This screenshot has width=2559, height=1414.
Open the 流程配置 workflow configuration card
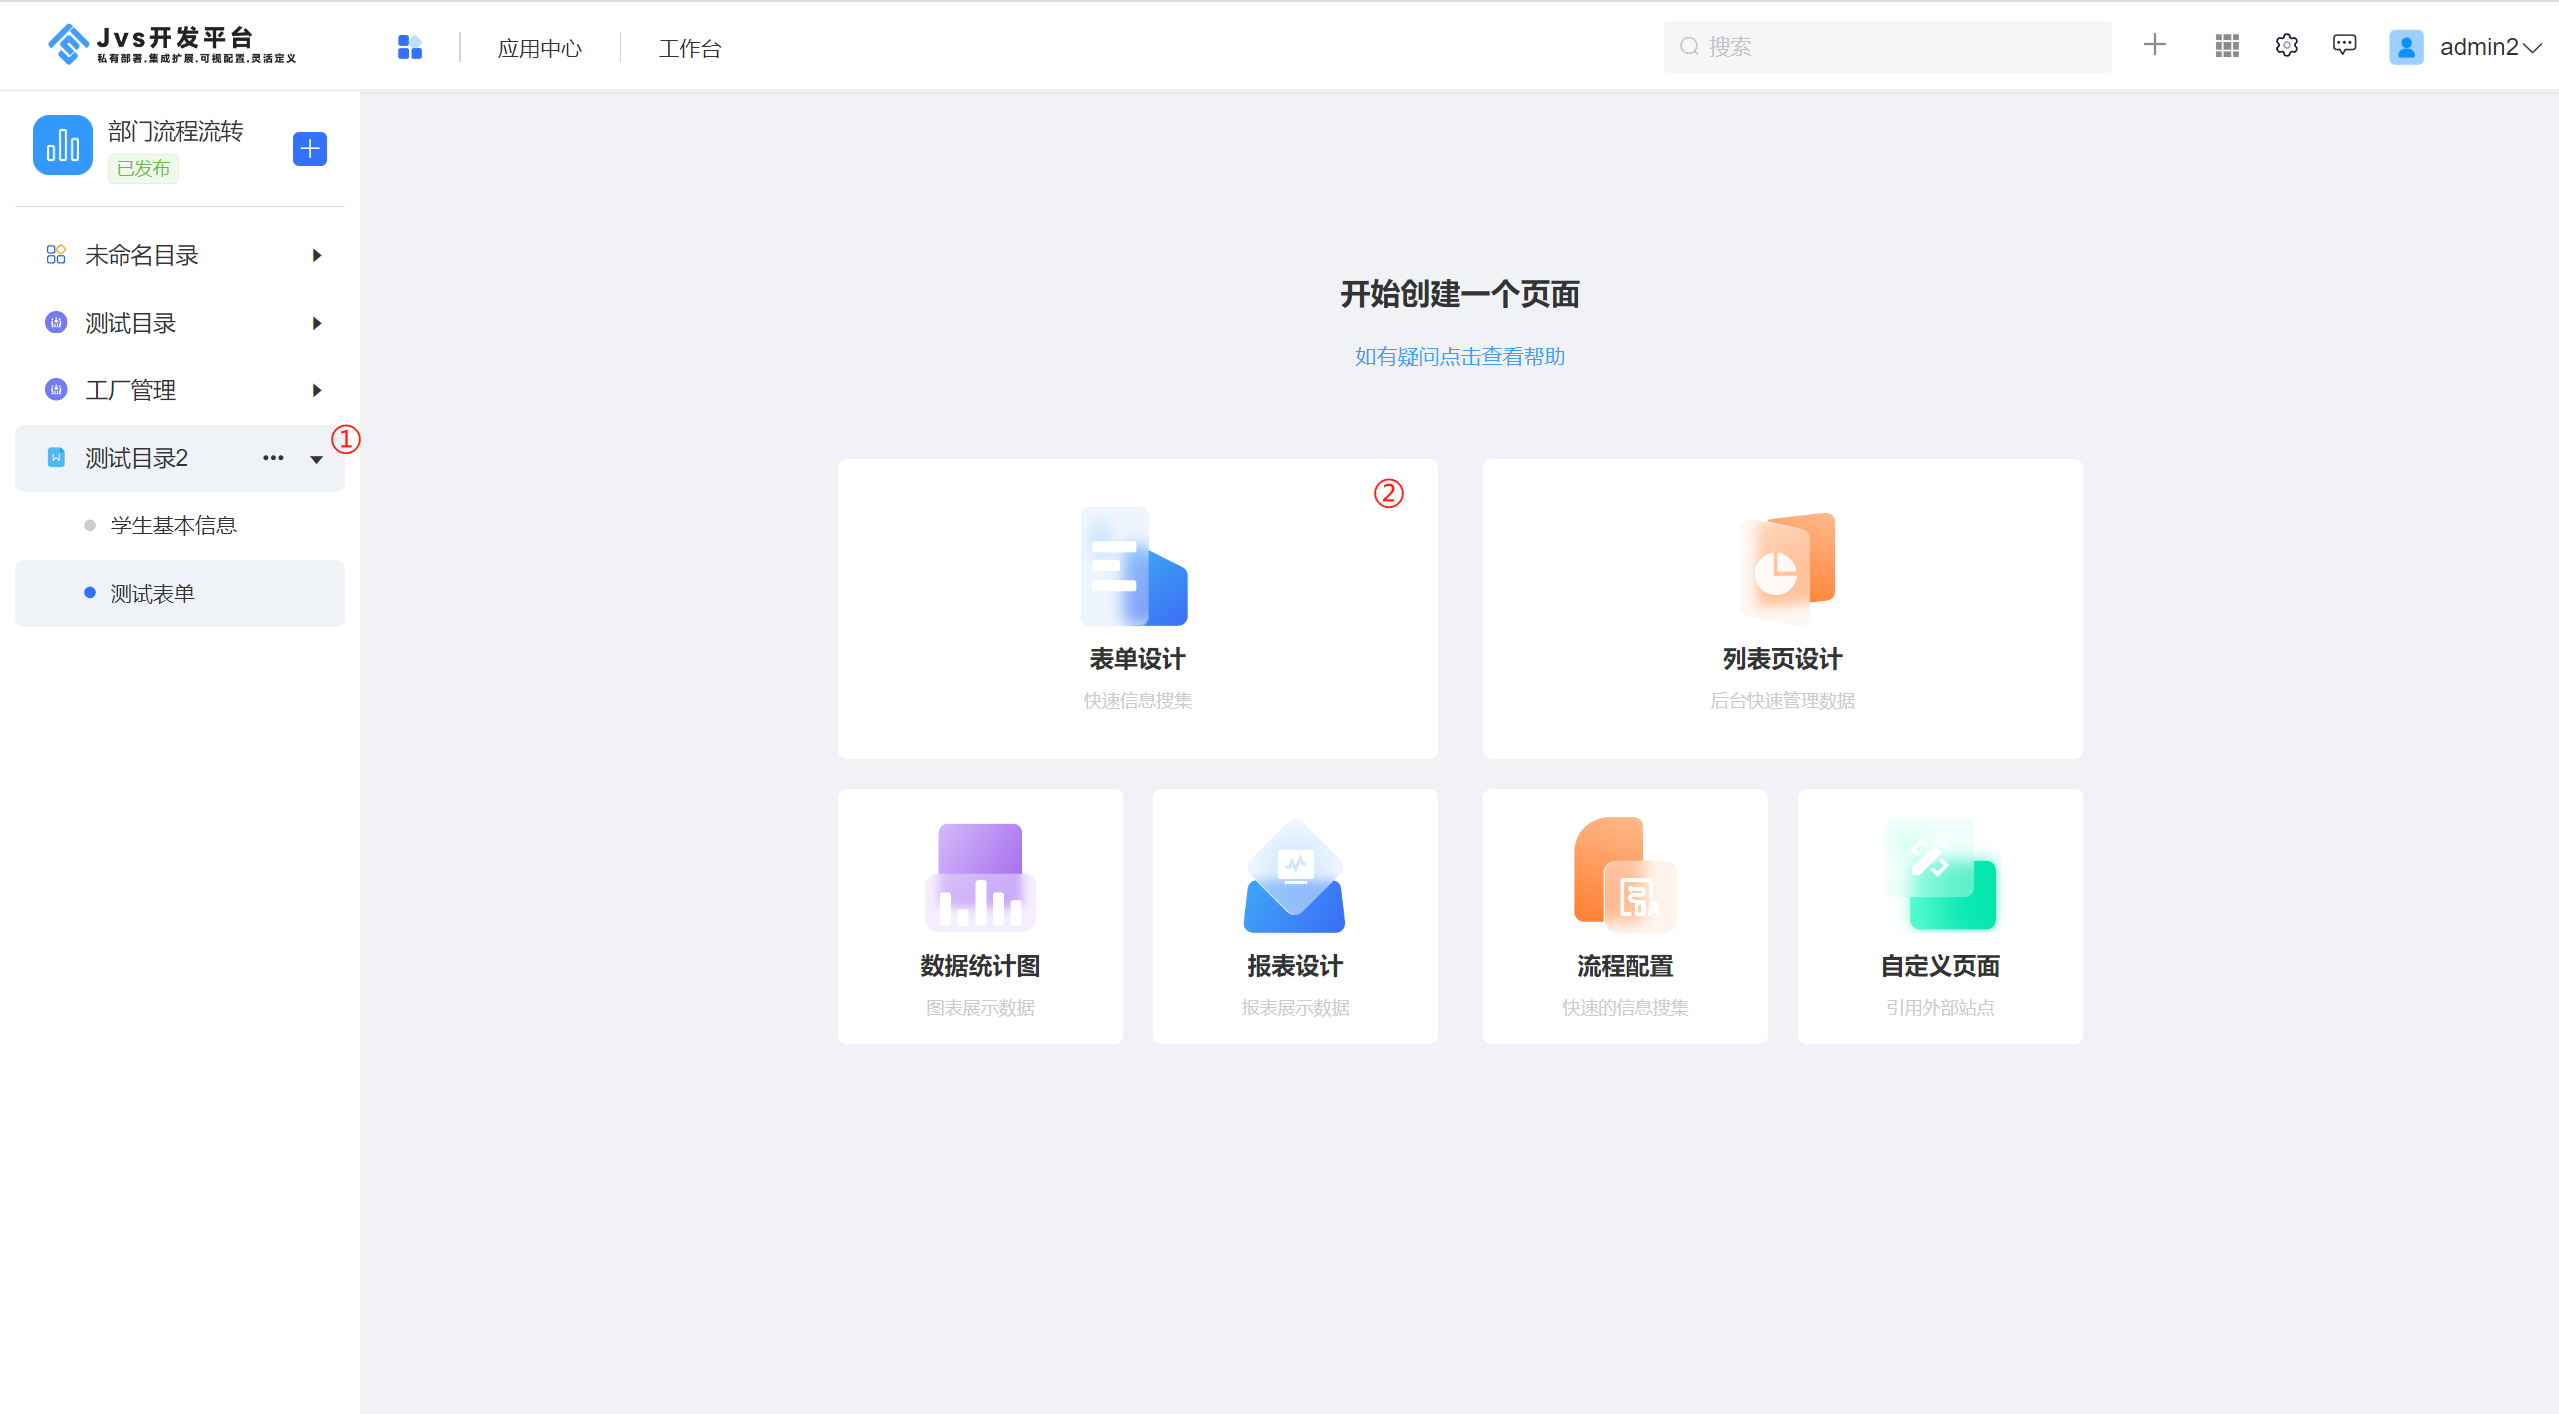[x=1624, y=915]
